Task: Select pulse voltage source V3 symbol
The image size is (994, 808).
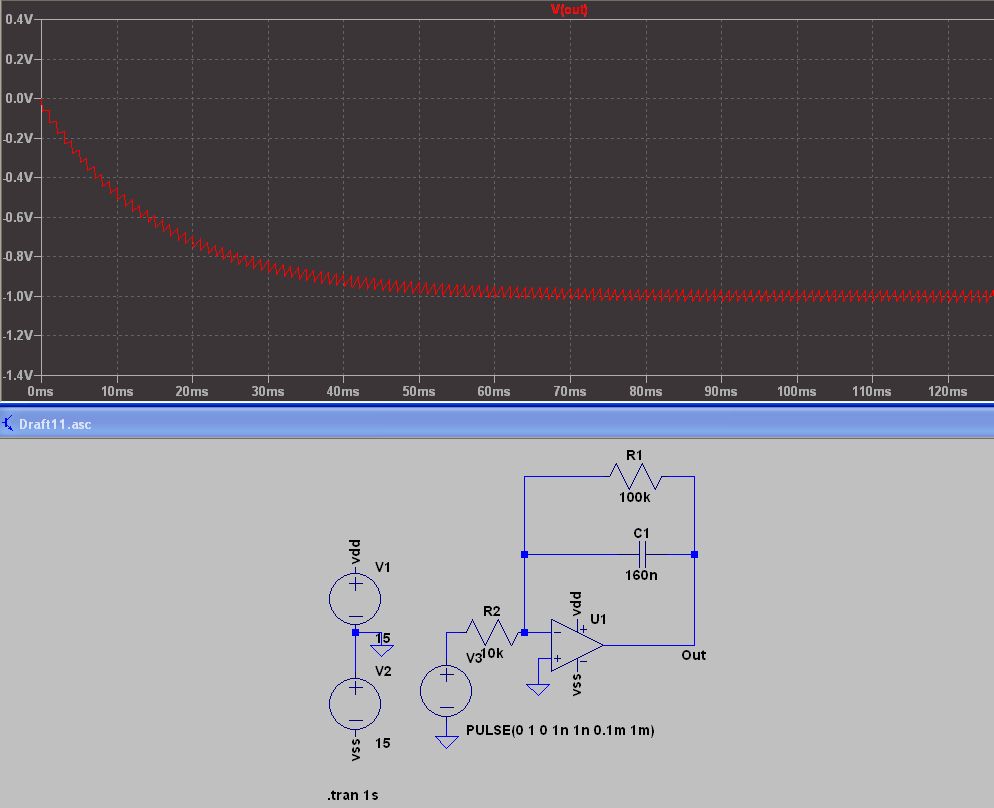Action: coord(446,691)
